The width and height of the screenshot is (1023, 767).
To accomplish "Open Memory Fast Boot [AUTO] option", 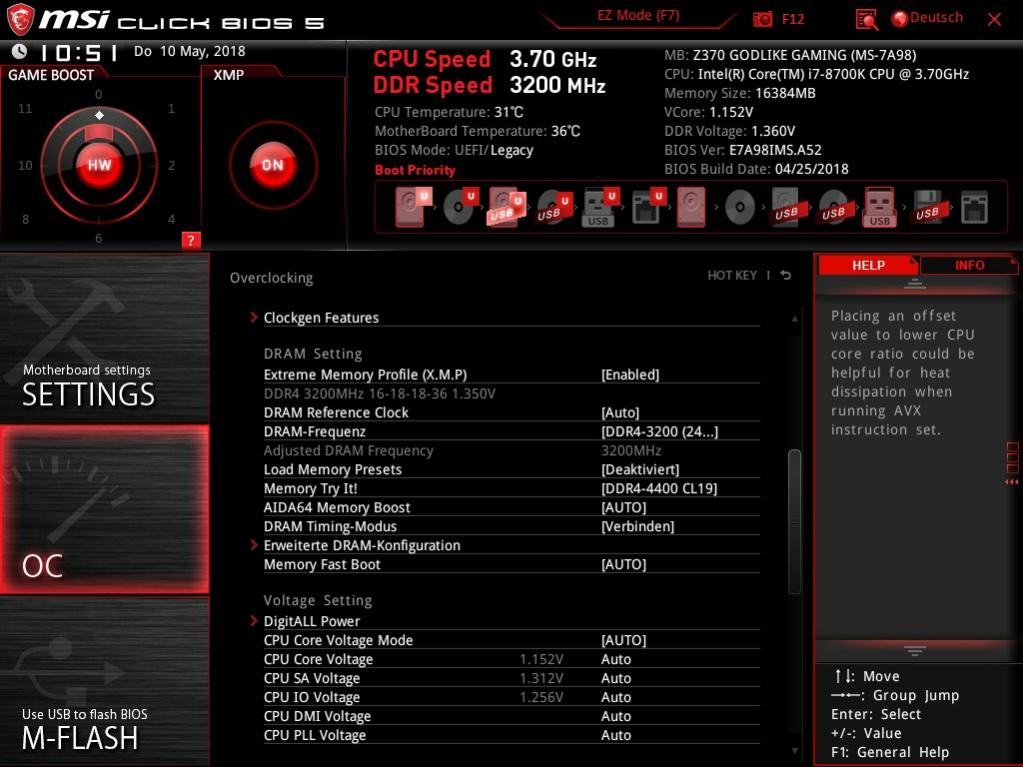I will (x=624, y=564).
